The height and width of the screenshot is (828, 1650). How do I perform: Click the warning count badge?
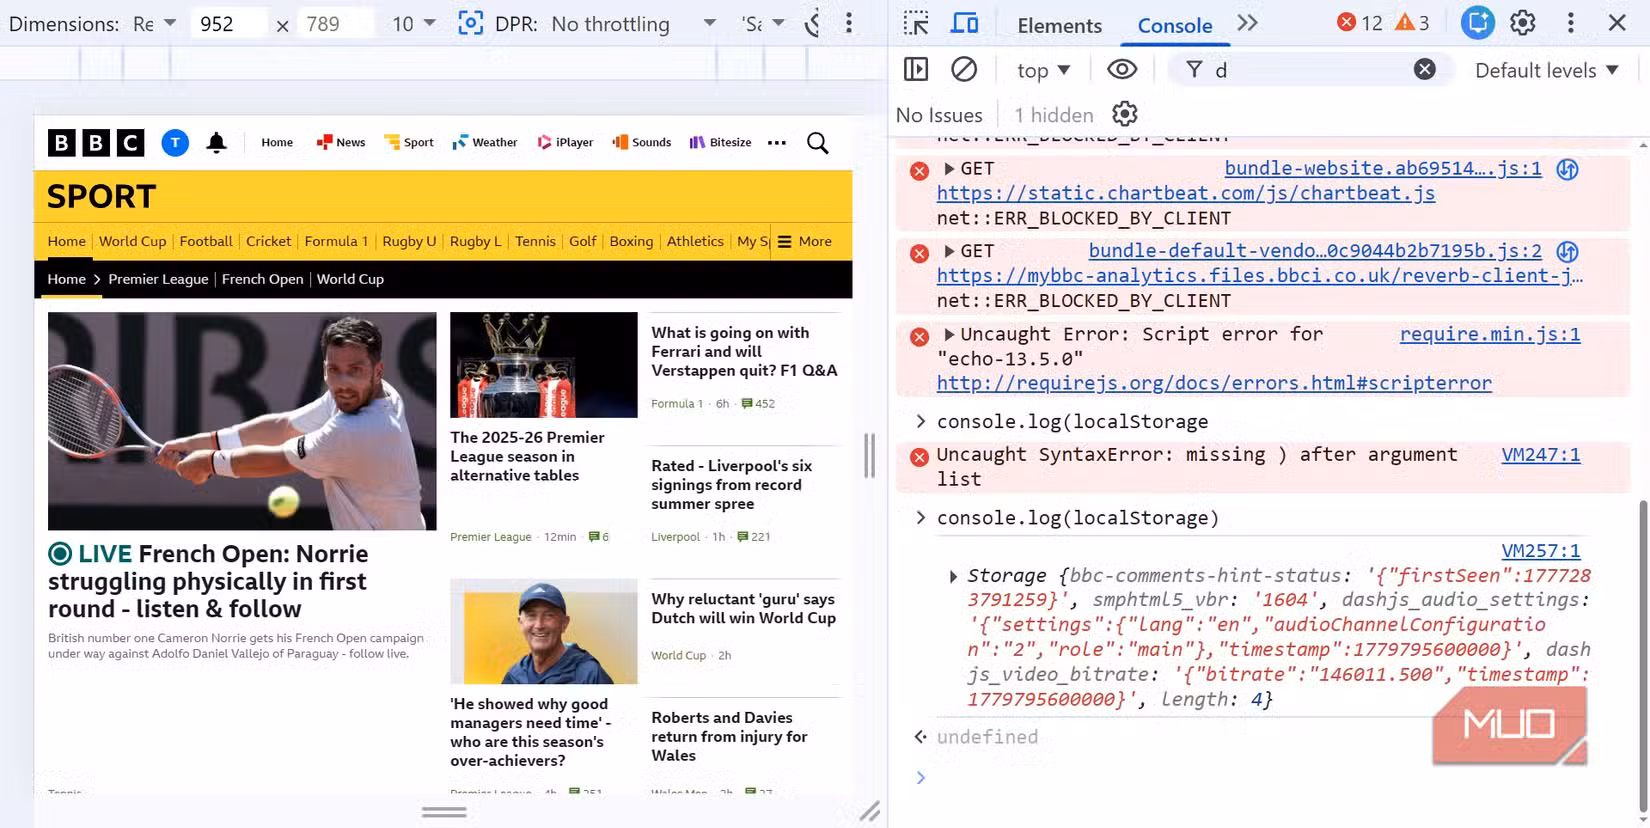(x=1413, y=22)
